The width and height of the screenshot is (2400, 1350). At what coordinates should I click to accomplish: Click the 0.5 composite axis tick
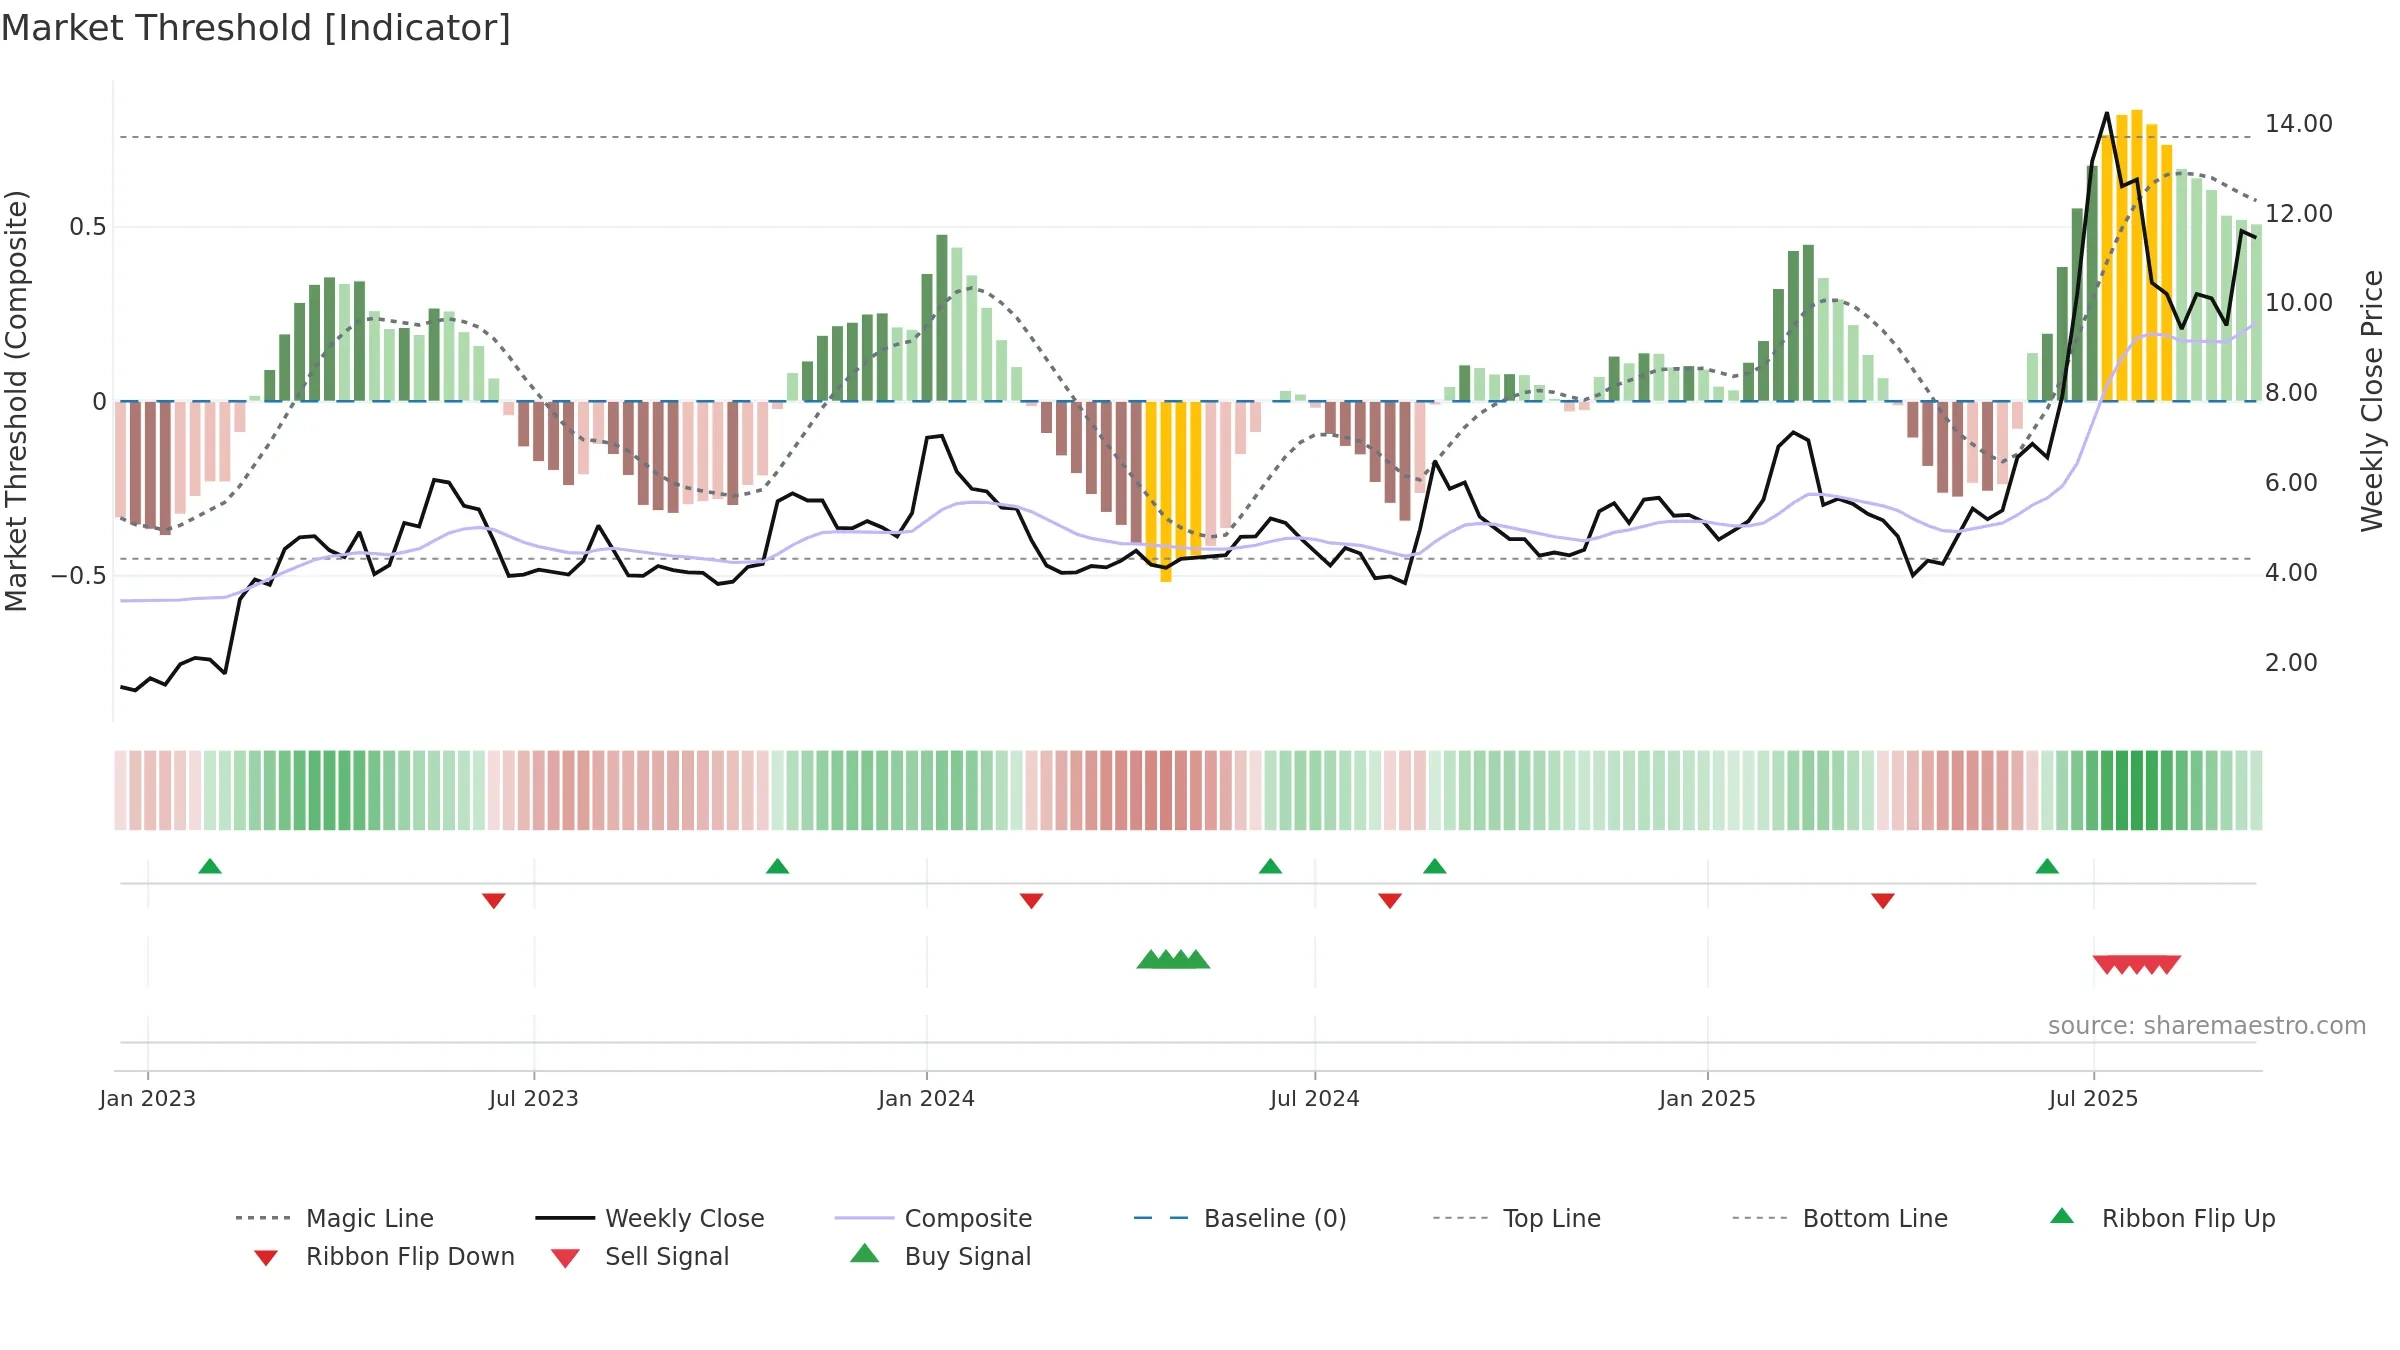pyautogui.click(x=88, y=227)
